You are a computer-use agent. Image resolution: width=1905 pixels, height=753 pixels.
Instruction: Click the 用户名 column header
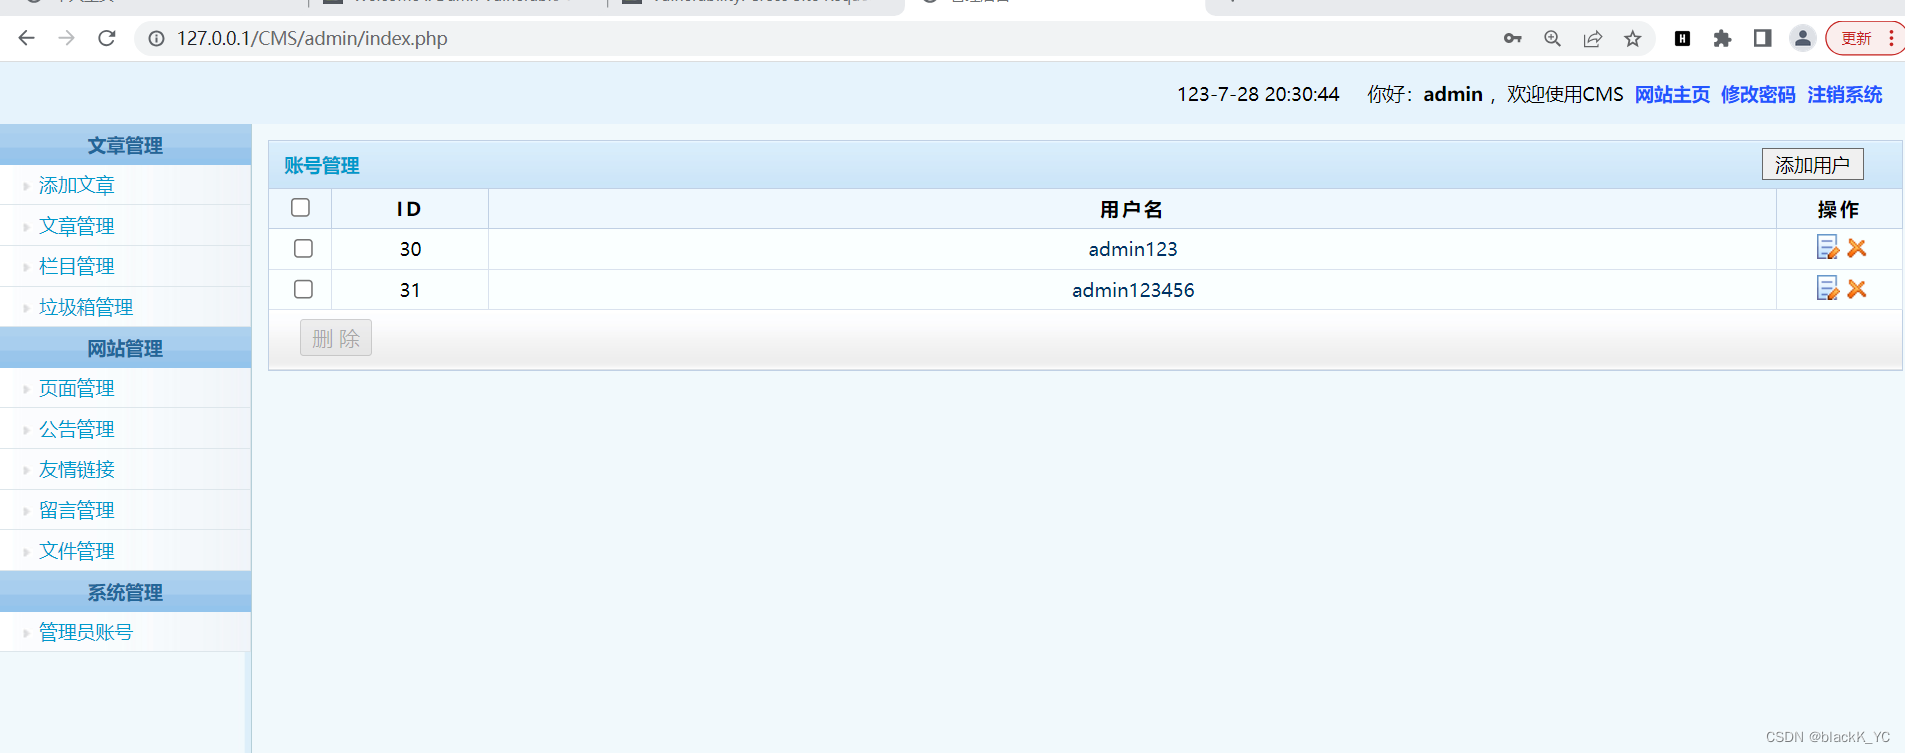tap(1131, 209)
